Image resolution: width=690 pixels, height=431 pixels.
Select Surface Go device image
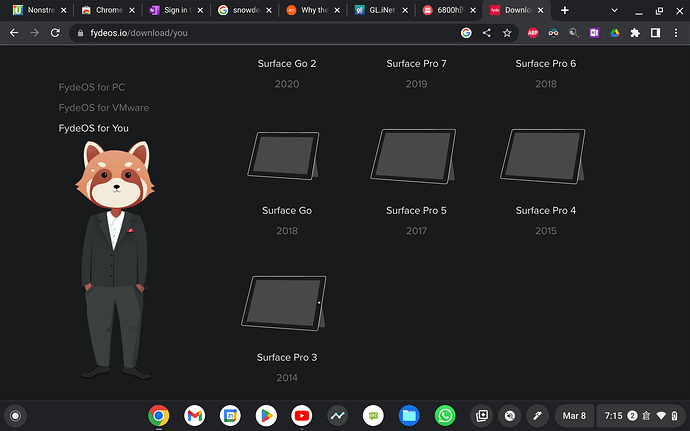click(284, 155)
